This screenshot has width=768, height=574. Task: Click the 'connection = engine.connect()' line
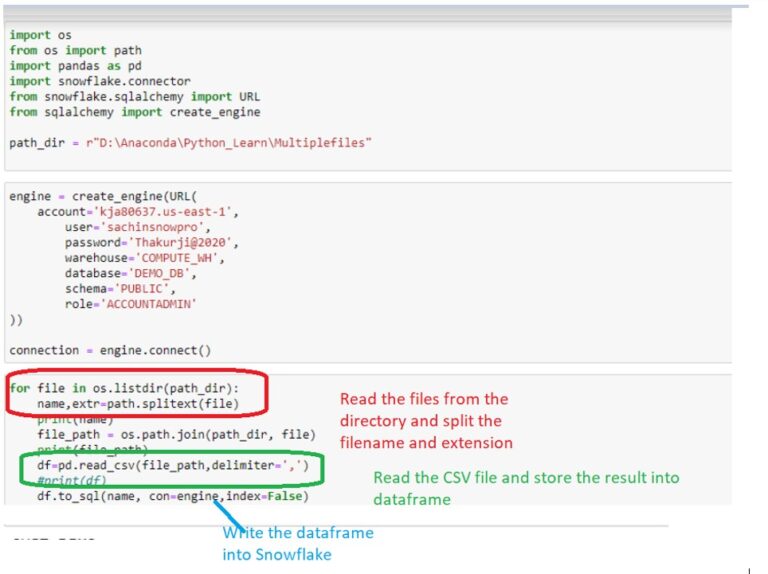click(110, 350)
